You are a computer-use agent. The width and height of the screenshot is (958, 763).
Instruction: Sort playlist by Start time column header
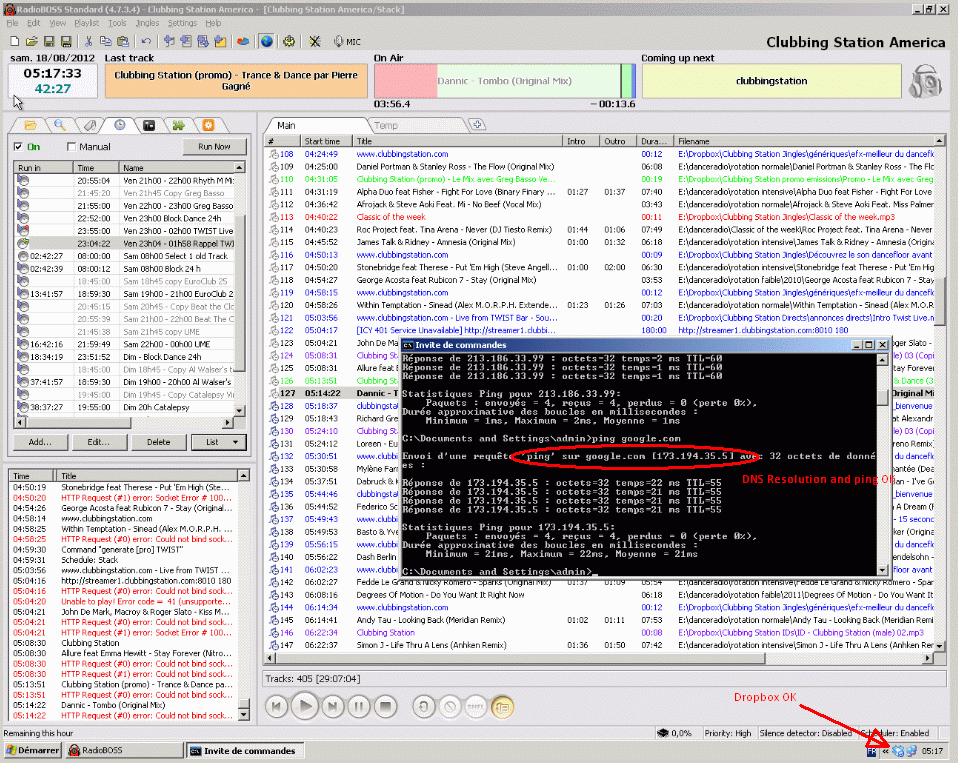tap(327, 141)
